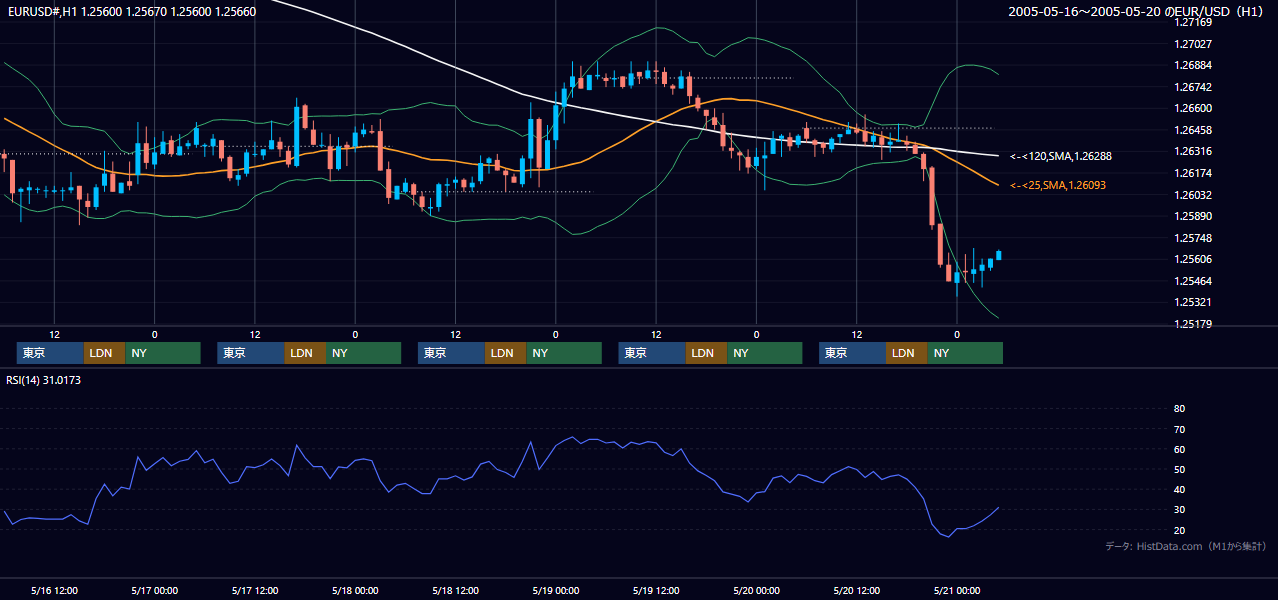The height and width of the screenshot is (600, 1278).
Task: Click price axis value 1.26174
Action: point(1193,173)
